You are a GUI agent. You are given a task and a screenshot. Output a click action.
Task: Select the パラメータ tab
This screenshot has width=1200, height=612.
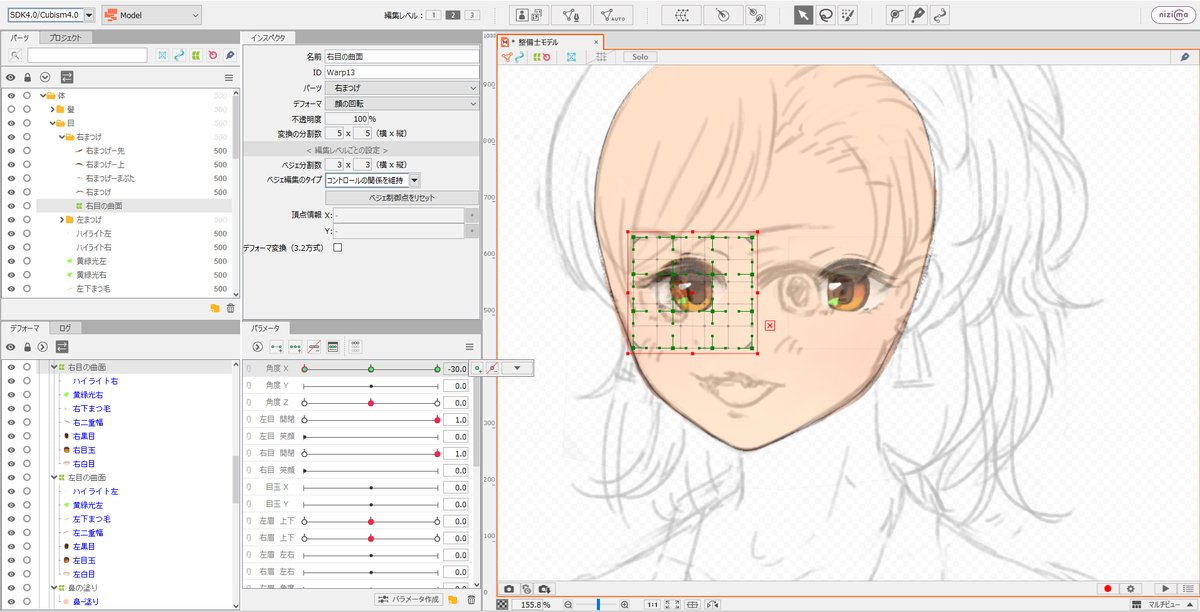pos(265,327)
